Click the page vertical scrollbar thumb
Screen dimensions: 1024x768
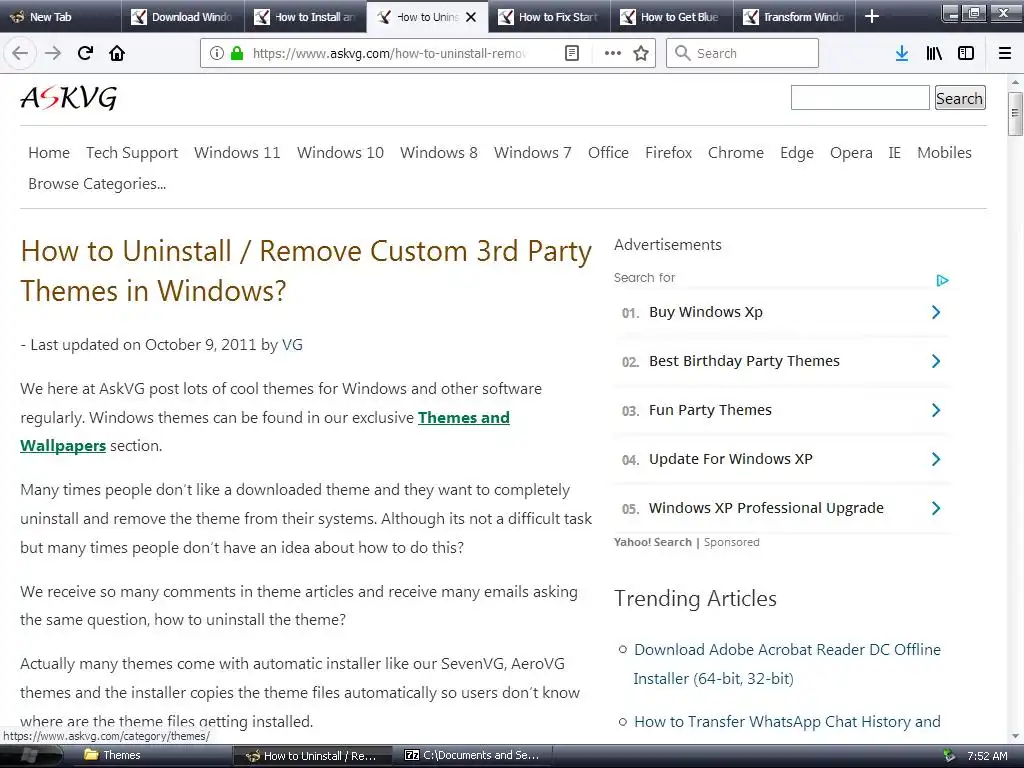point(1015,114)
